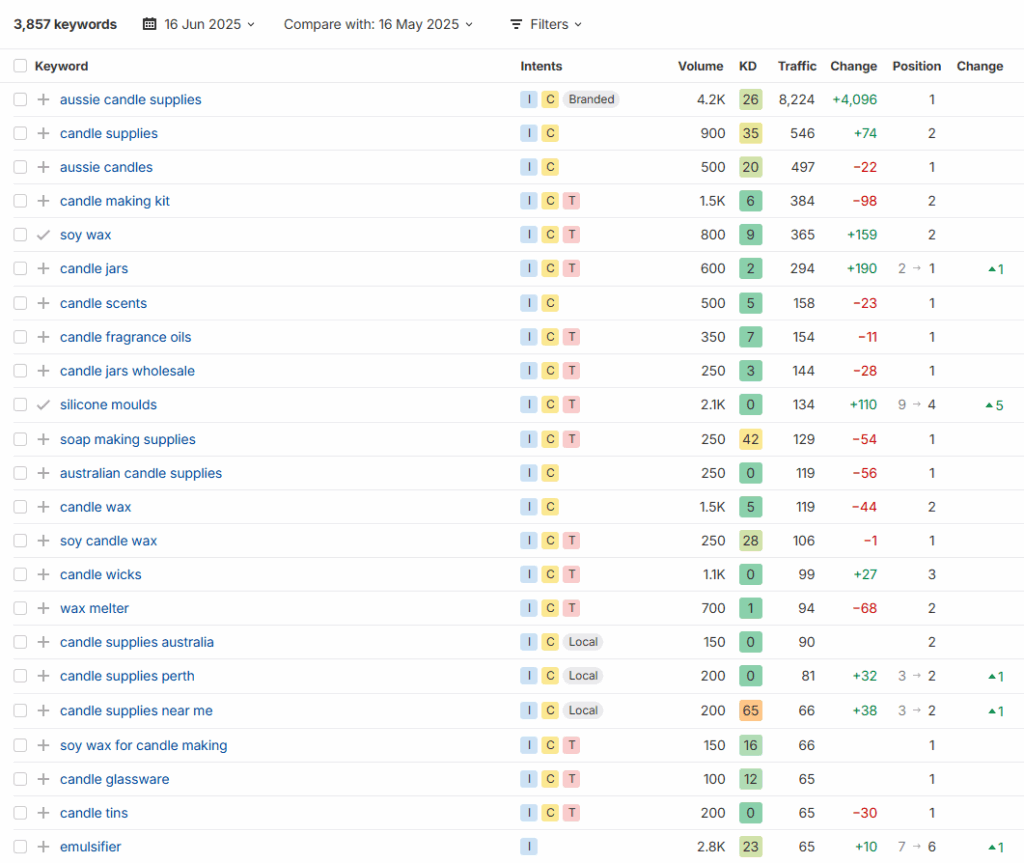Add candle making kit via plus icon
This screenshot has width=1024, height=863.
coord(43,201)
